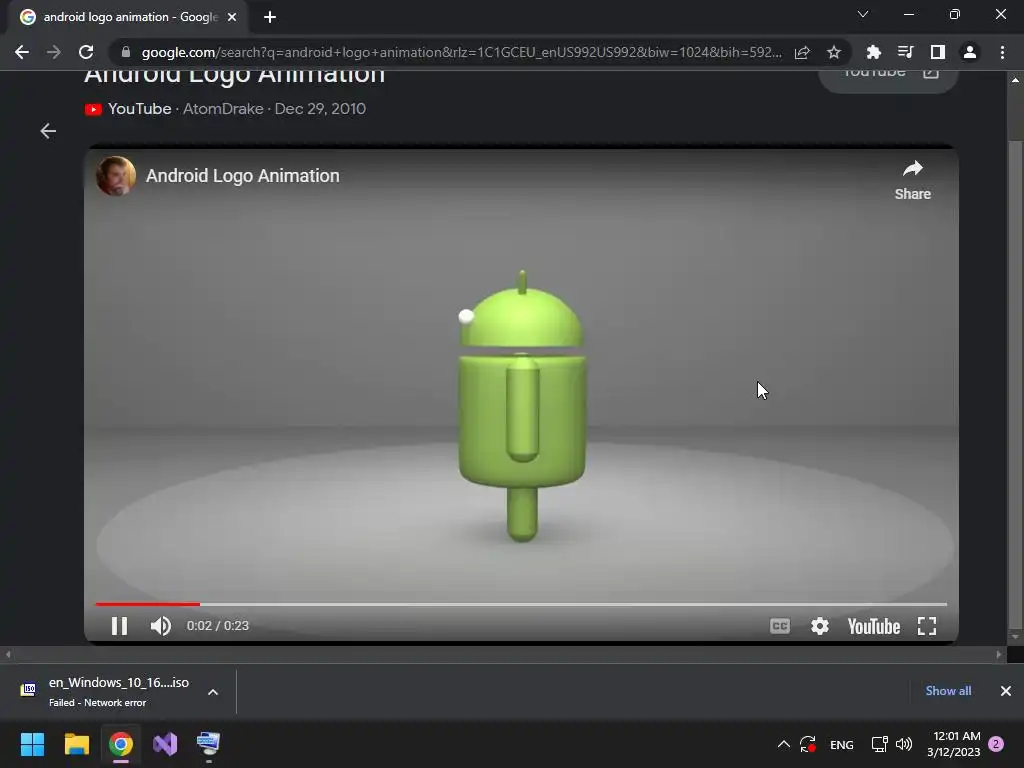The width and height of the screenshot is (1024, 768).
Task: Click Show all downloads
Action: [948, 691]
